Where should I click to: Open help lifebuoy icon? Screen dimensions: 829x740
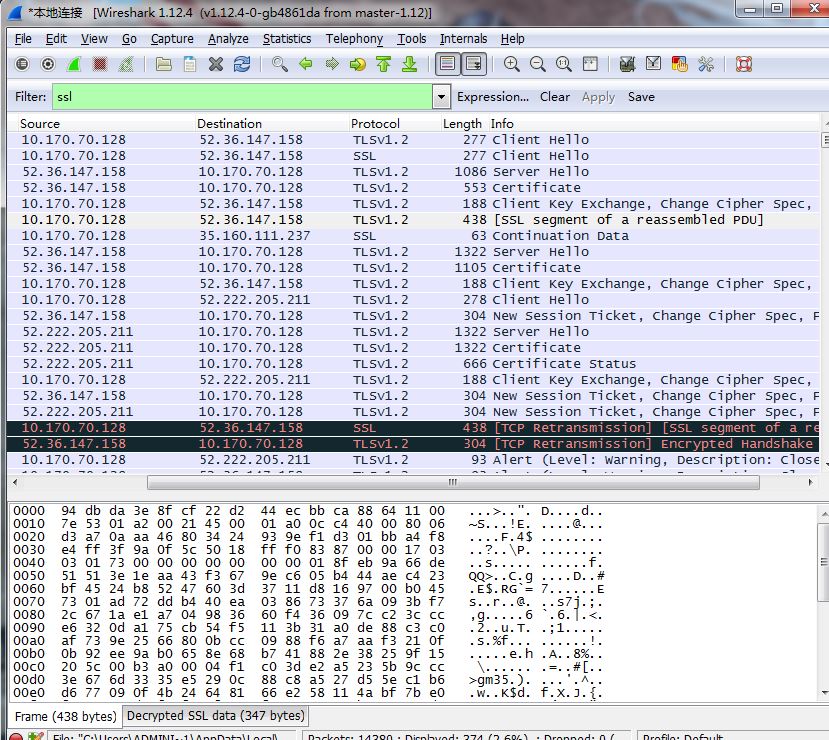click(x=744, y=64)
